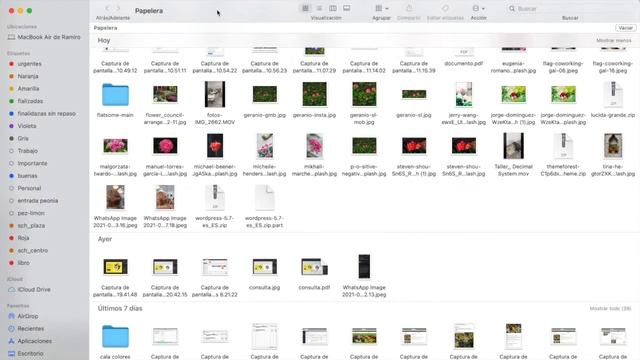This screenshot has height=360, width=640.
Task: Select wordpress-5.7-es_ES.zip archive
Action: point(215,198)
